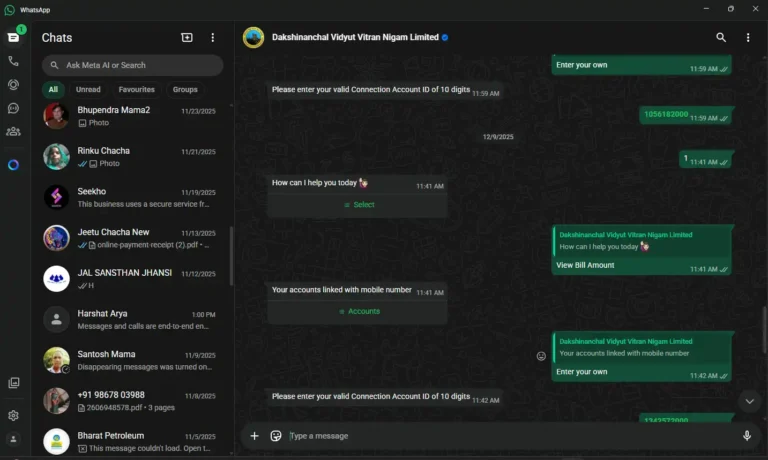This screenshot has height=460, width=768.
Task: Click the WhatsApp logo in the title bar
Action: (x=9, y=10)
